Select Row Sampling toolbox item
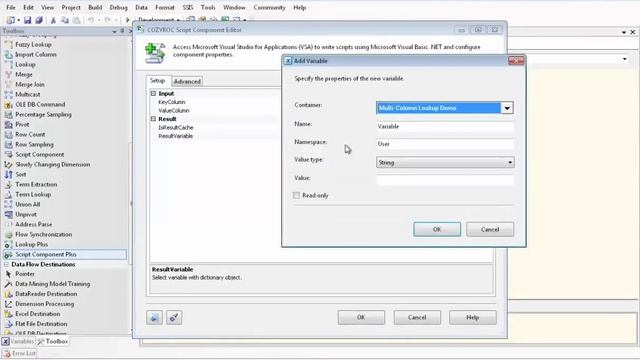The image size is (640, 360). coord(34,144)
